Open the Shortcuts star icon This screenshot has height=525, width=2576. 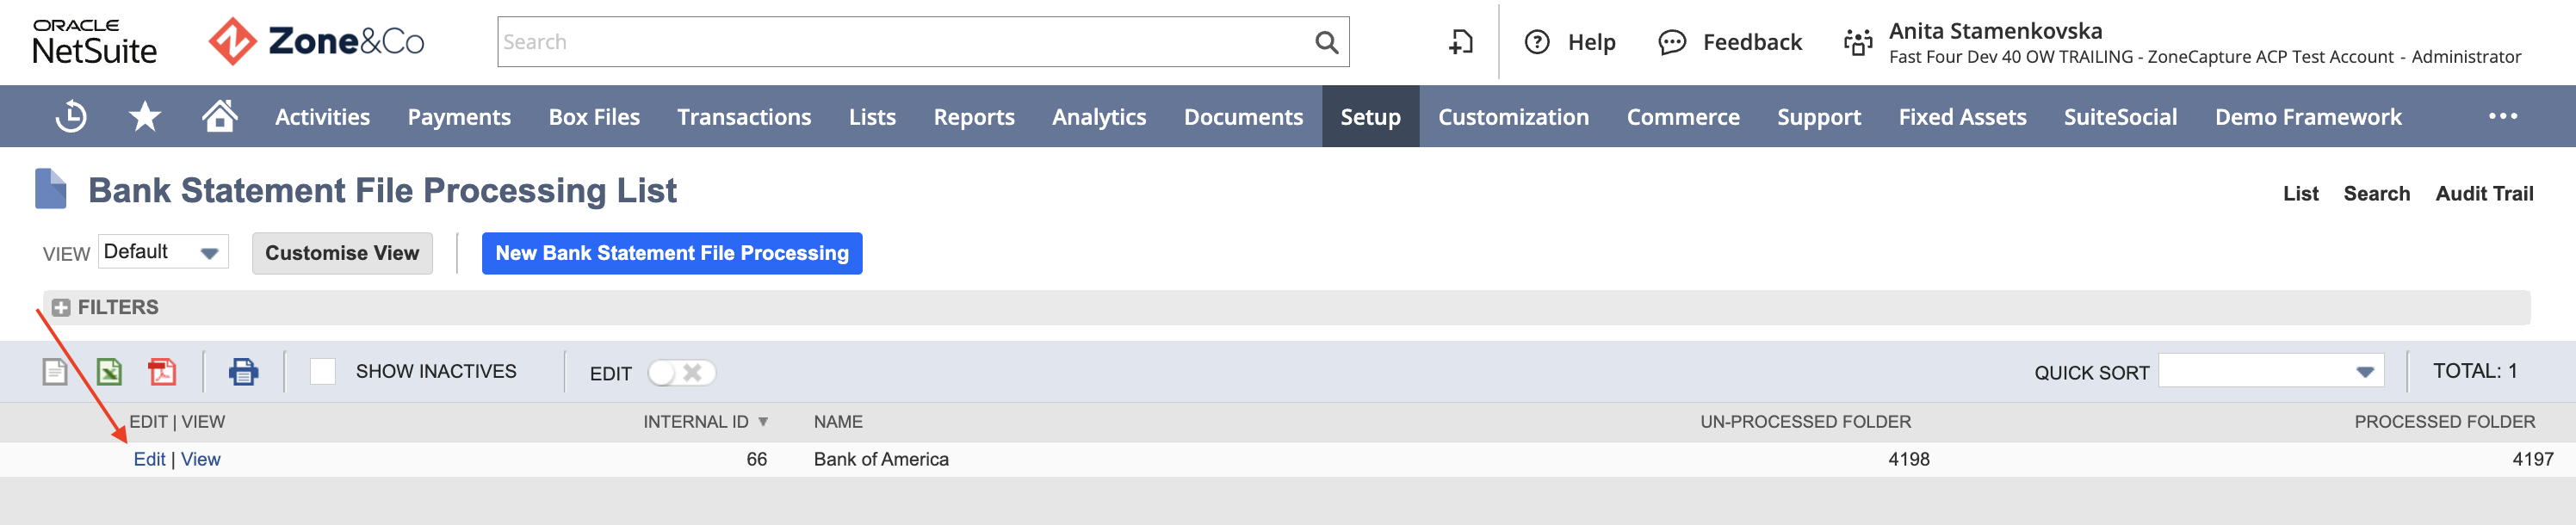click(x=145, y=117)
